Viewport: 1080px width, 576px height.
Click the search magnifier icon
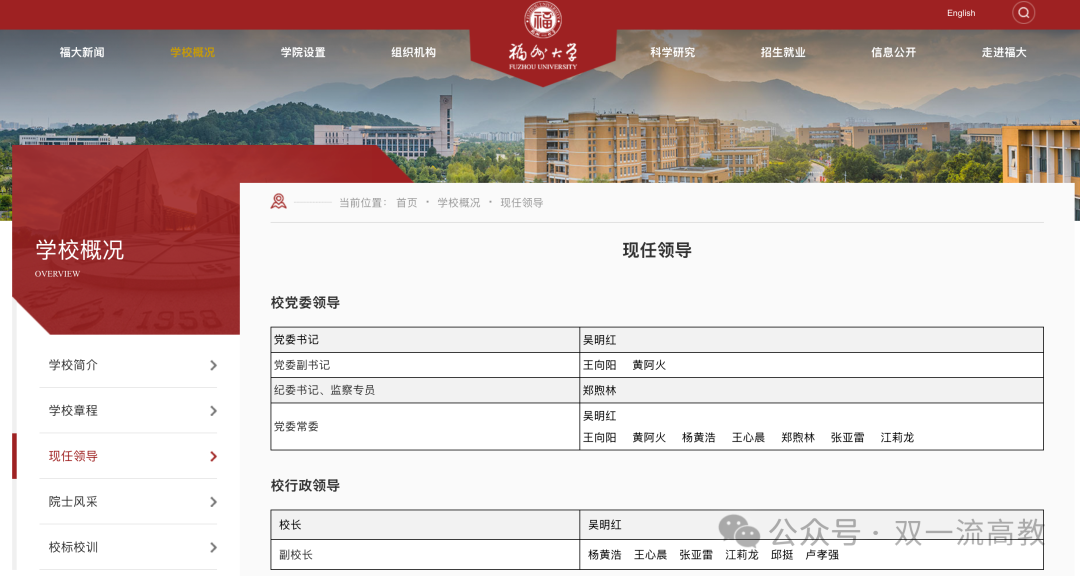(x=1023, y=13)
